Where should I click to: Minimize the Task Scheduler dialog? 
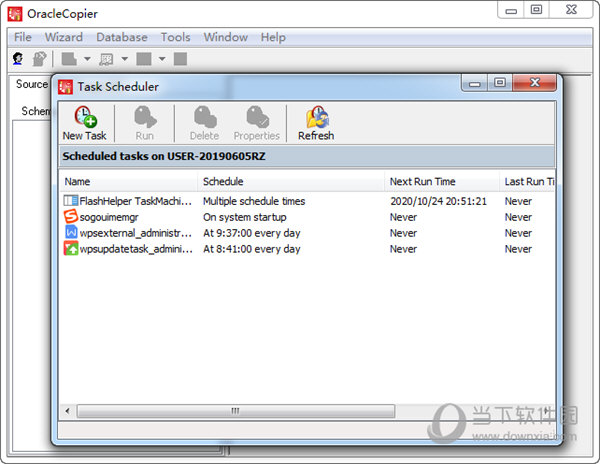pos(475,83)
